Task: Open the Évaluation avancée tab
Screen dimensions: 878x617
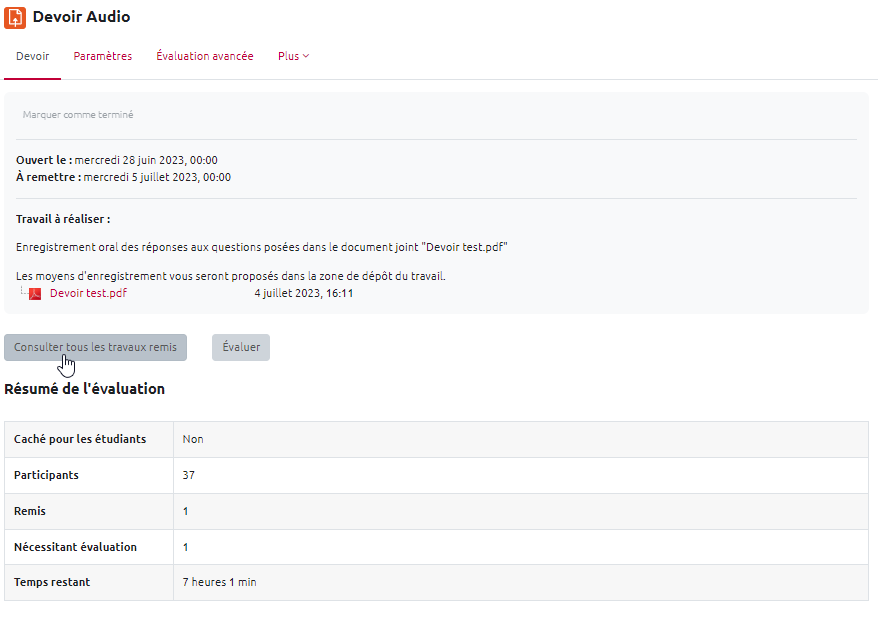Action: tap(205, 57)
